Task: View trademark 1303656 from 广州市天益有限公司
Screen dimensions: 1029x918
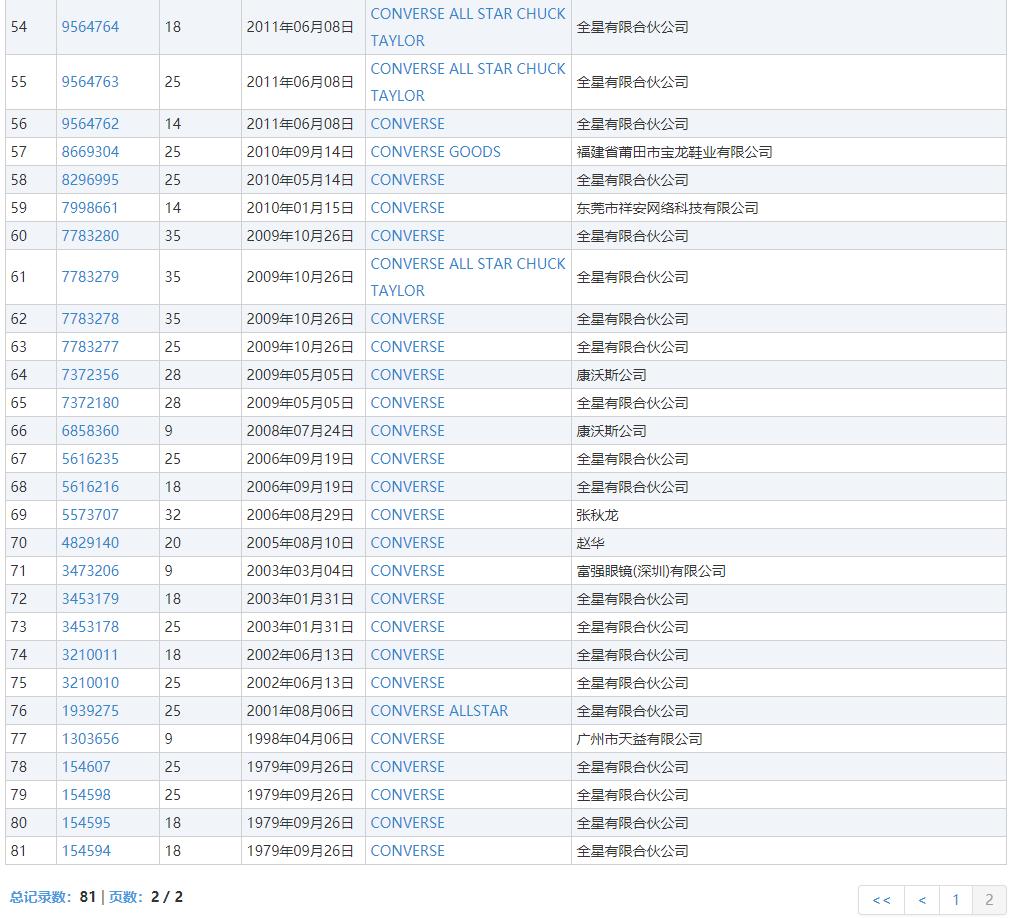Action: point(90,738)
